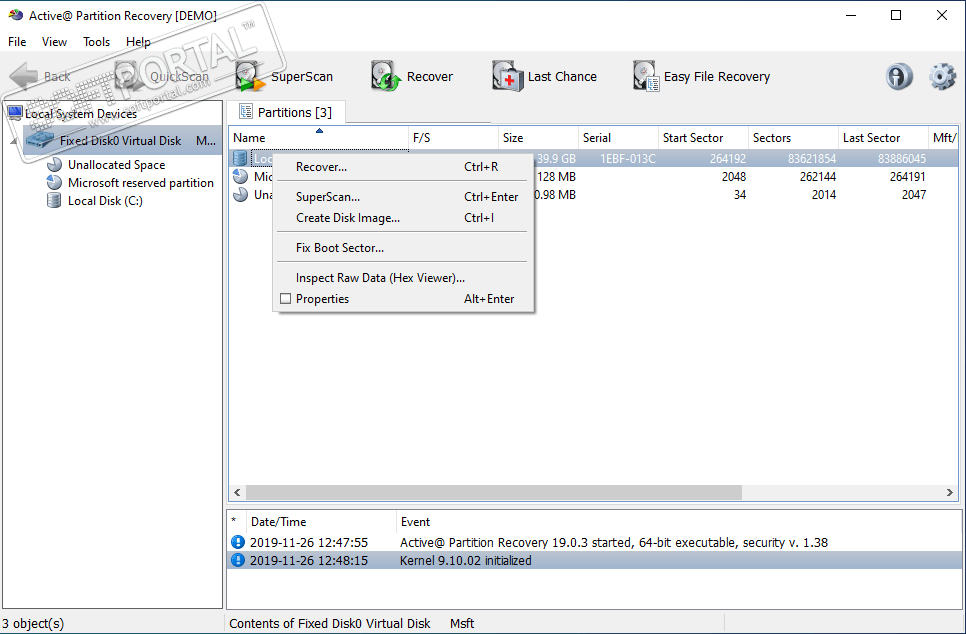Choose Recover... from the context menu
The width and height of the screenshot is (966, 634).
404,166
